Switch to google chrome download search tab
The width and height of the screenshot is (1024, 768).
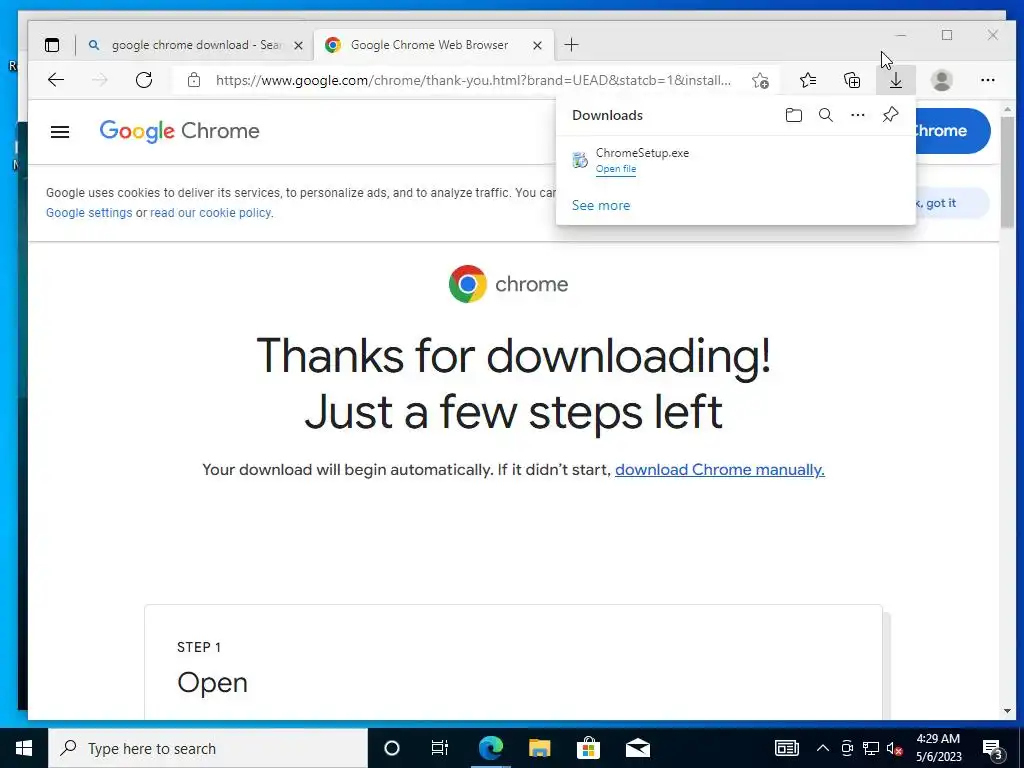[195, 45]
